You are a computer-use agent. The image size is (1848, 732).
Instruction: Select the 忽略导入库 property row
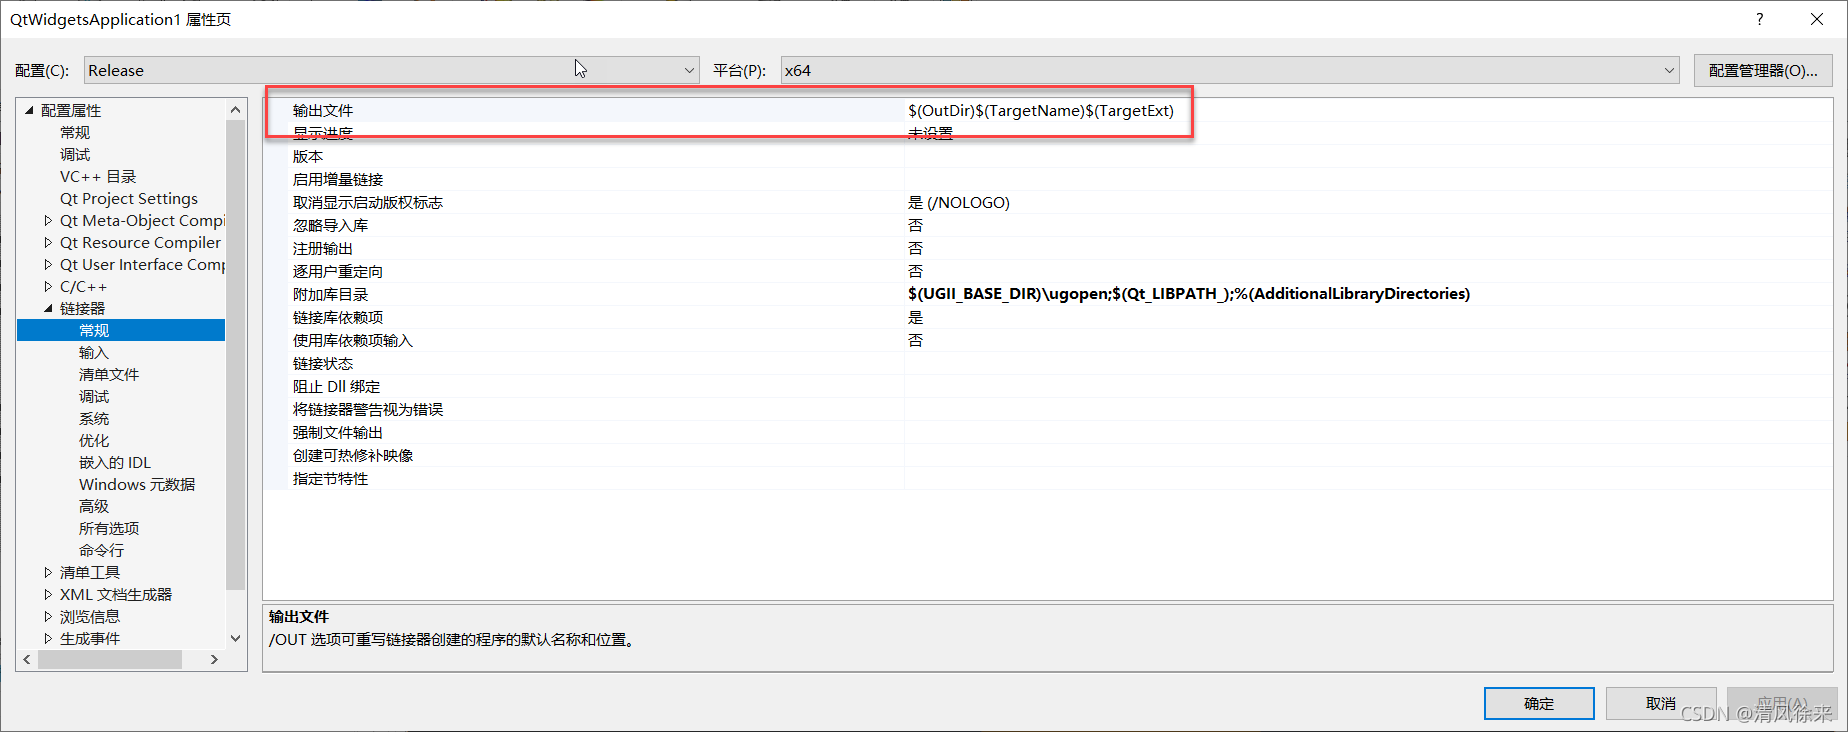(1048, 225)
